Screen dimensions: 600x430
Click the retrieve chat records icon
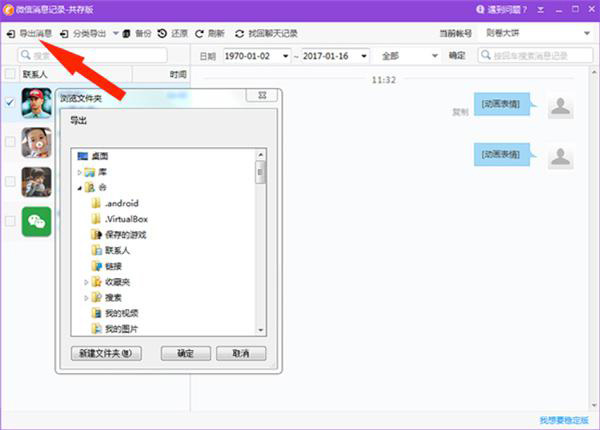pyautogui.click(x=240, y=34)
